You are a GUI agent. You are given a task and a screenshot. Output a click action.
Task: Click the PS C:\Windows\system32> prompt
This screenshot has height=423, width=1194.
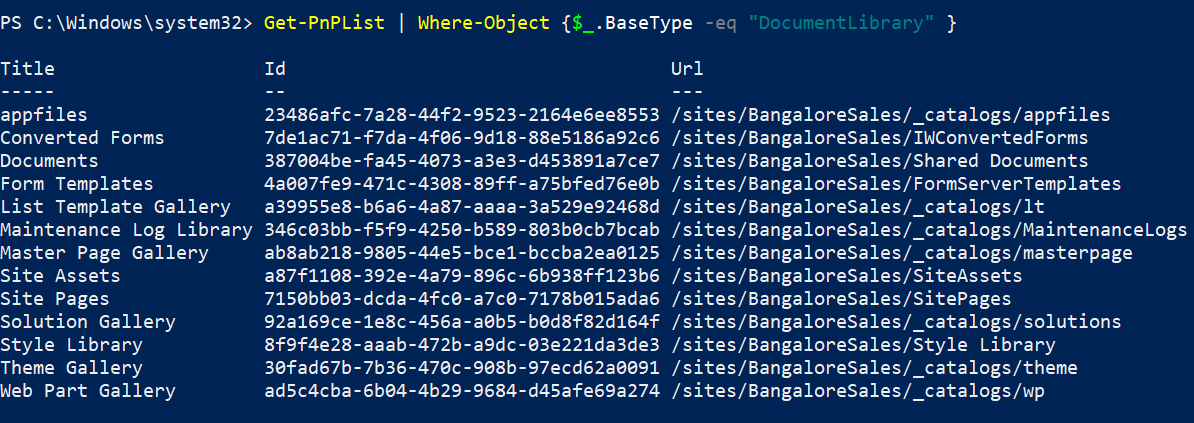click(126, 22)
